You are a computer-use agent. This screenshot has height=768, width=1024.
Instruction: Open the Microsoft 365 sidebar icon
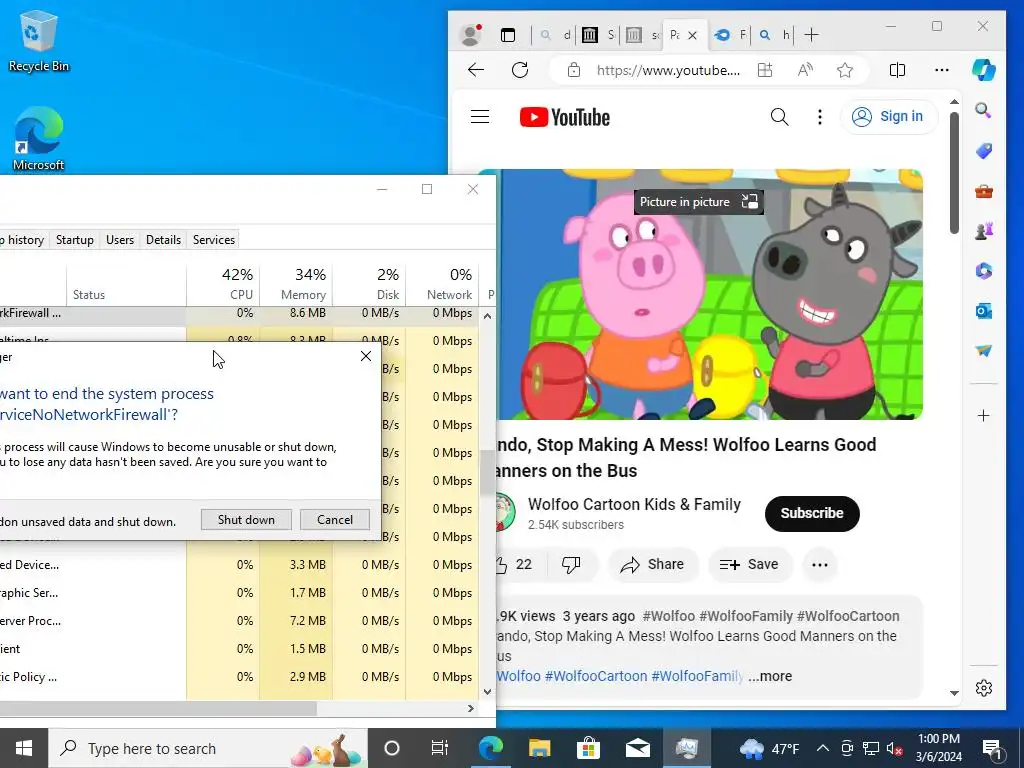point(984,270)
